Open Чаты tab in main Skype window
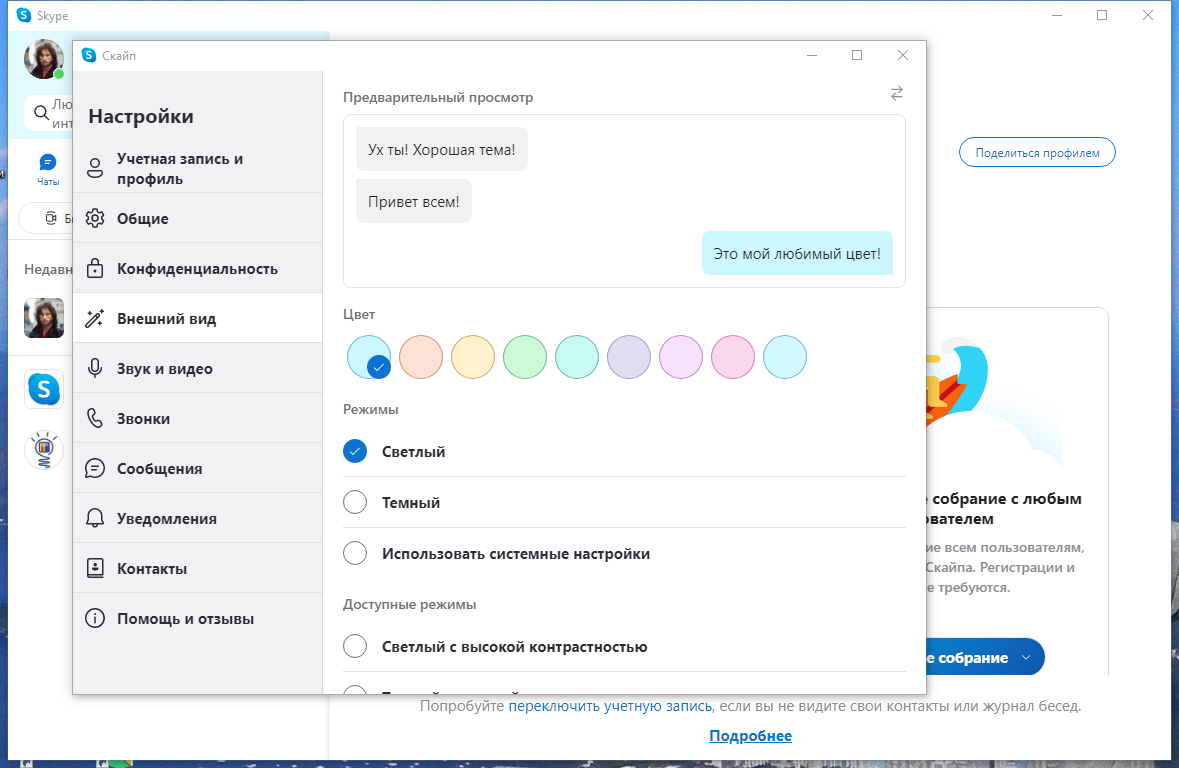This screenshot has height=768, width=1179. tap(48, 169)
